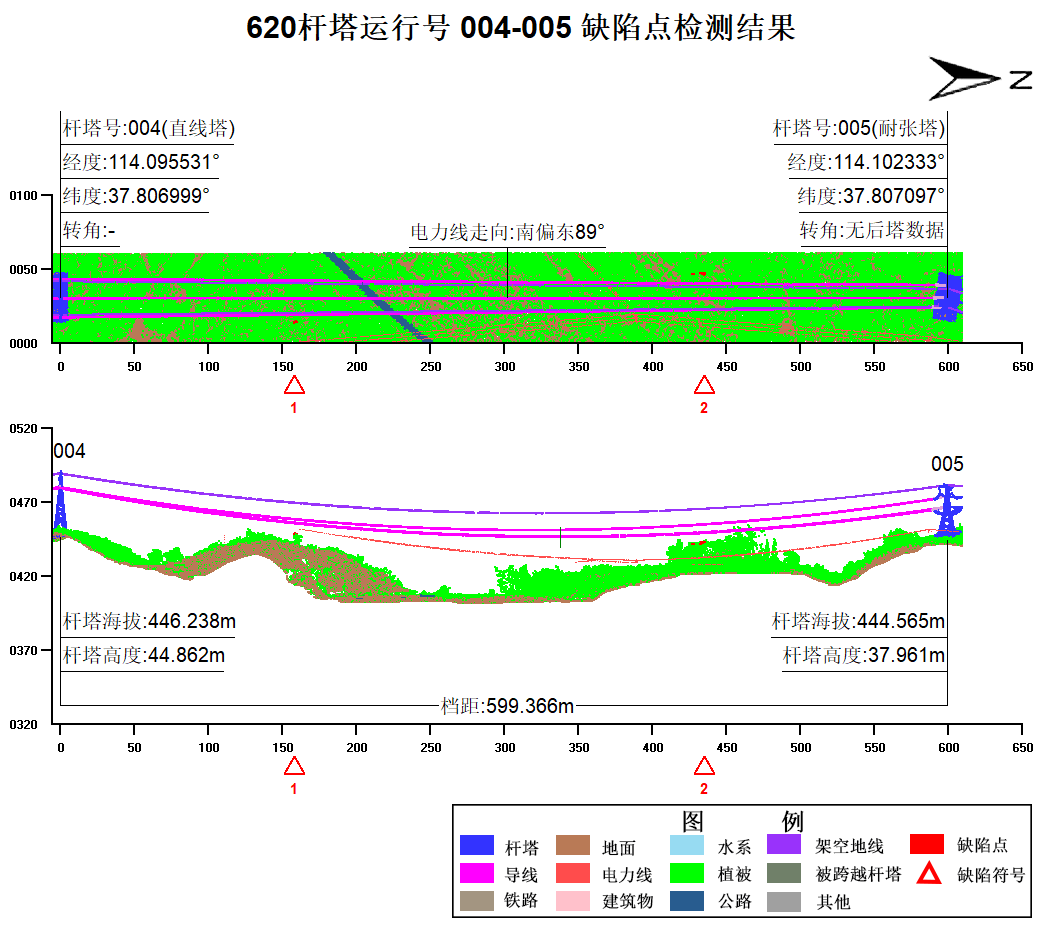1043x928 pixels.
Task: Click the gray 其他 legend swatch
Action: (784, 901)
